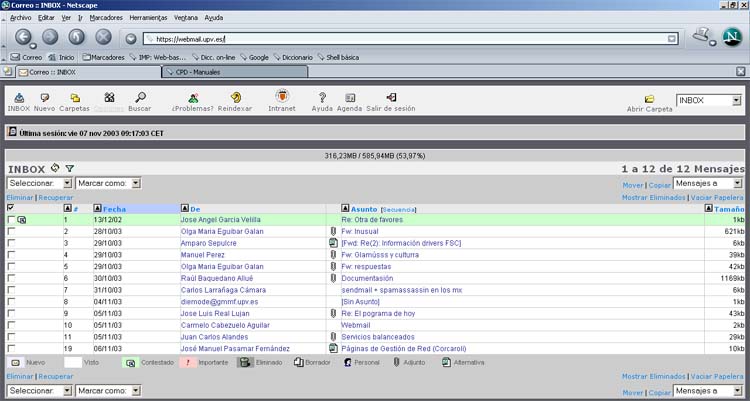Click the sort arrow icon before Tamaño column

coord(709,208)
